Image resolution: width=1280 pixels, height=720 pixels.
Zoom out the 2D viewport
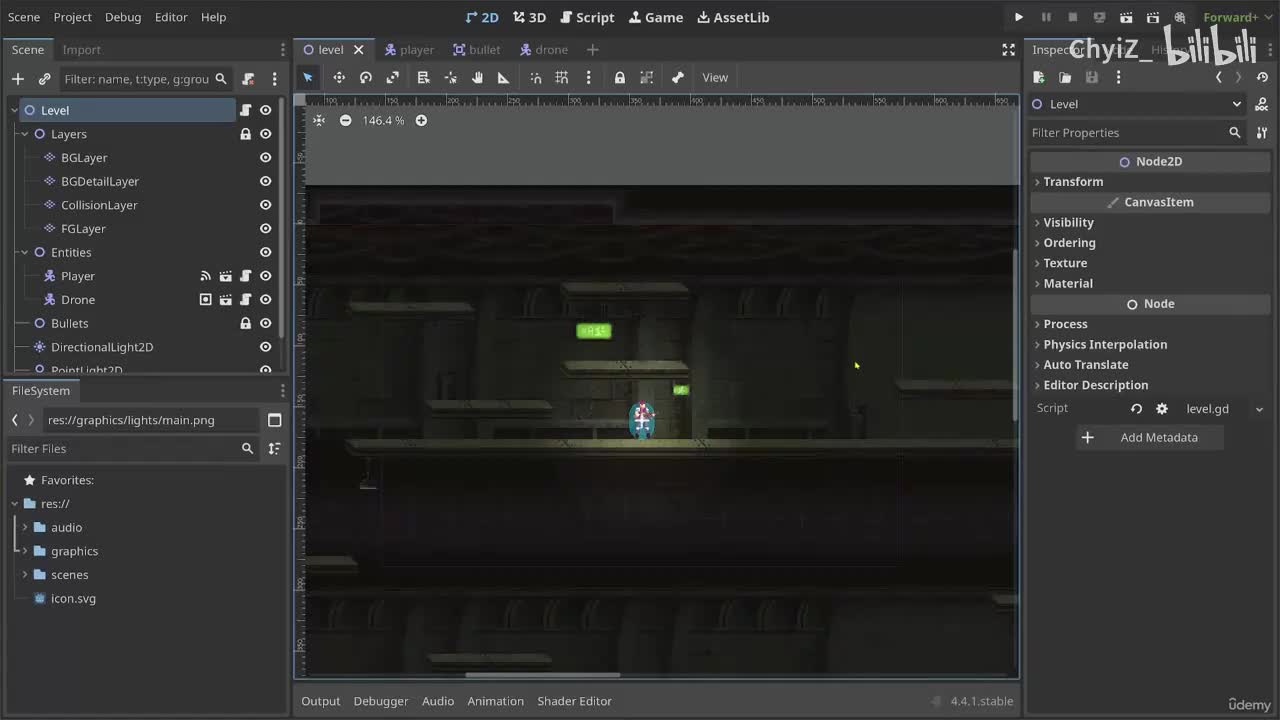[346, 120]
